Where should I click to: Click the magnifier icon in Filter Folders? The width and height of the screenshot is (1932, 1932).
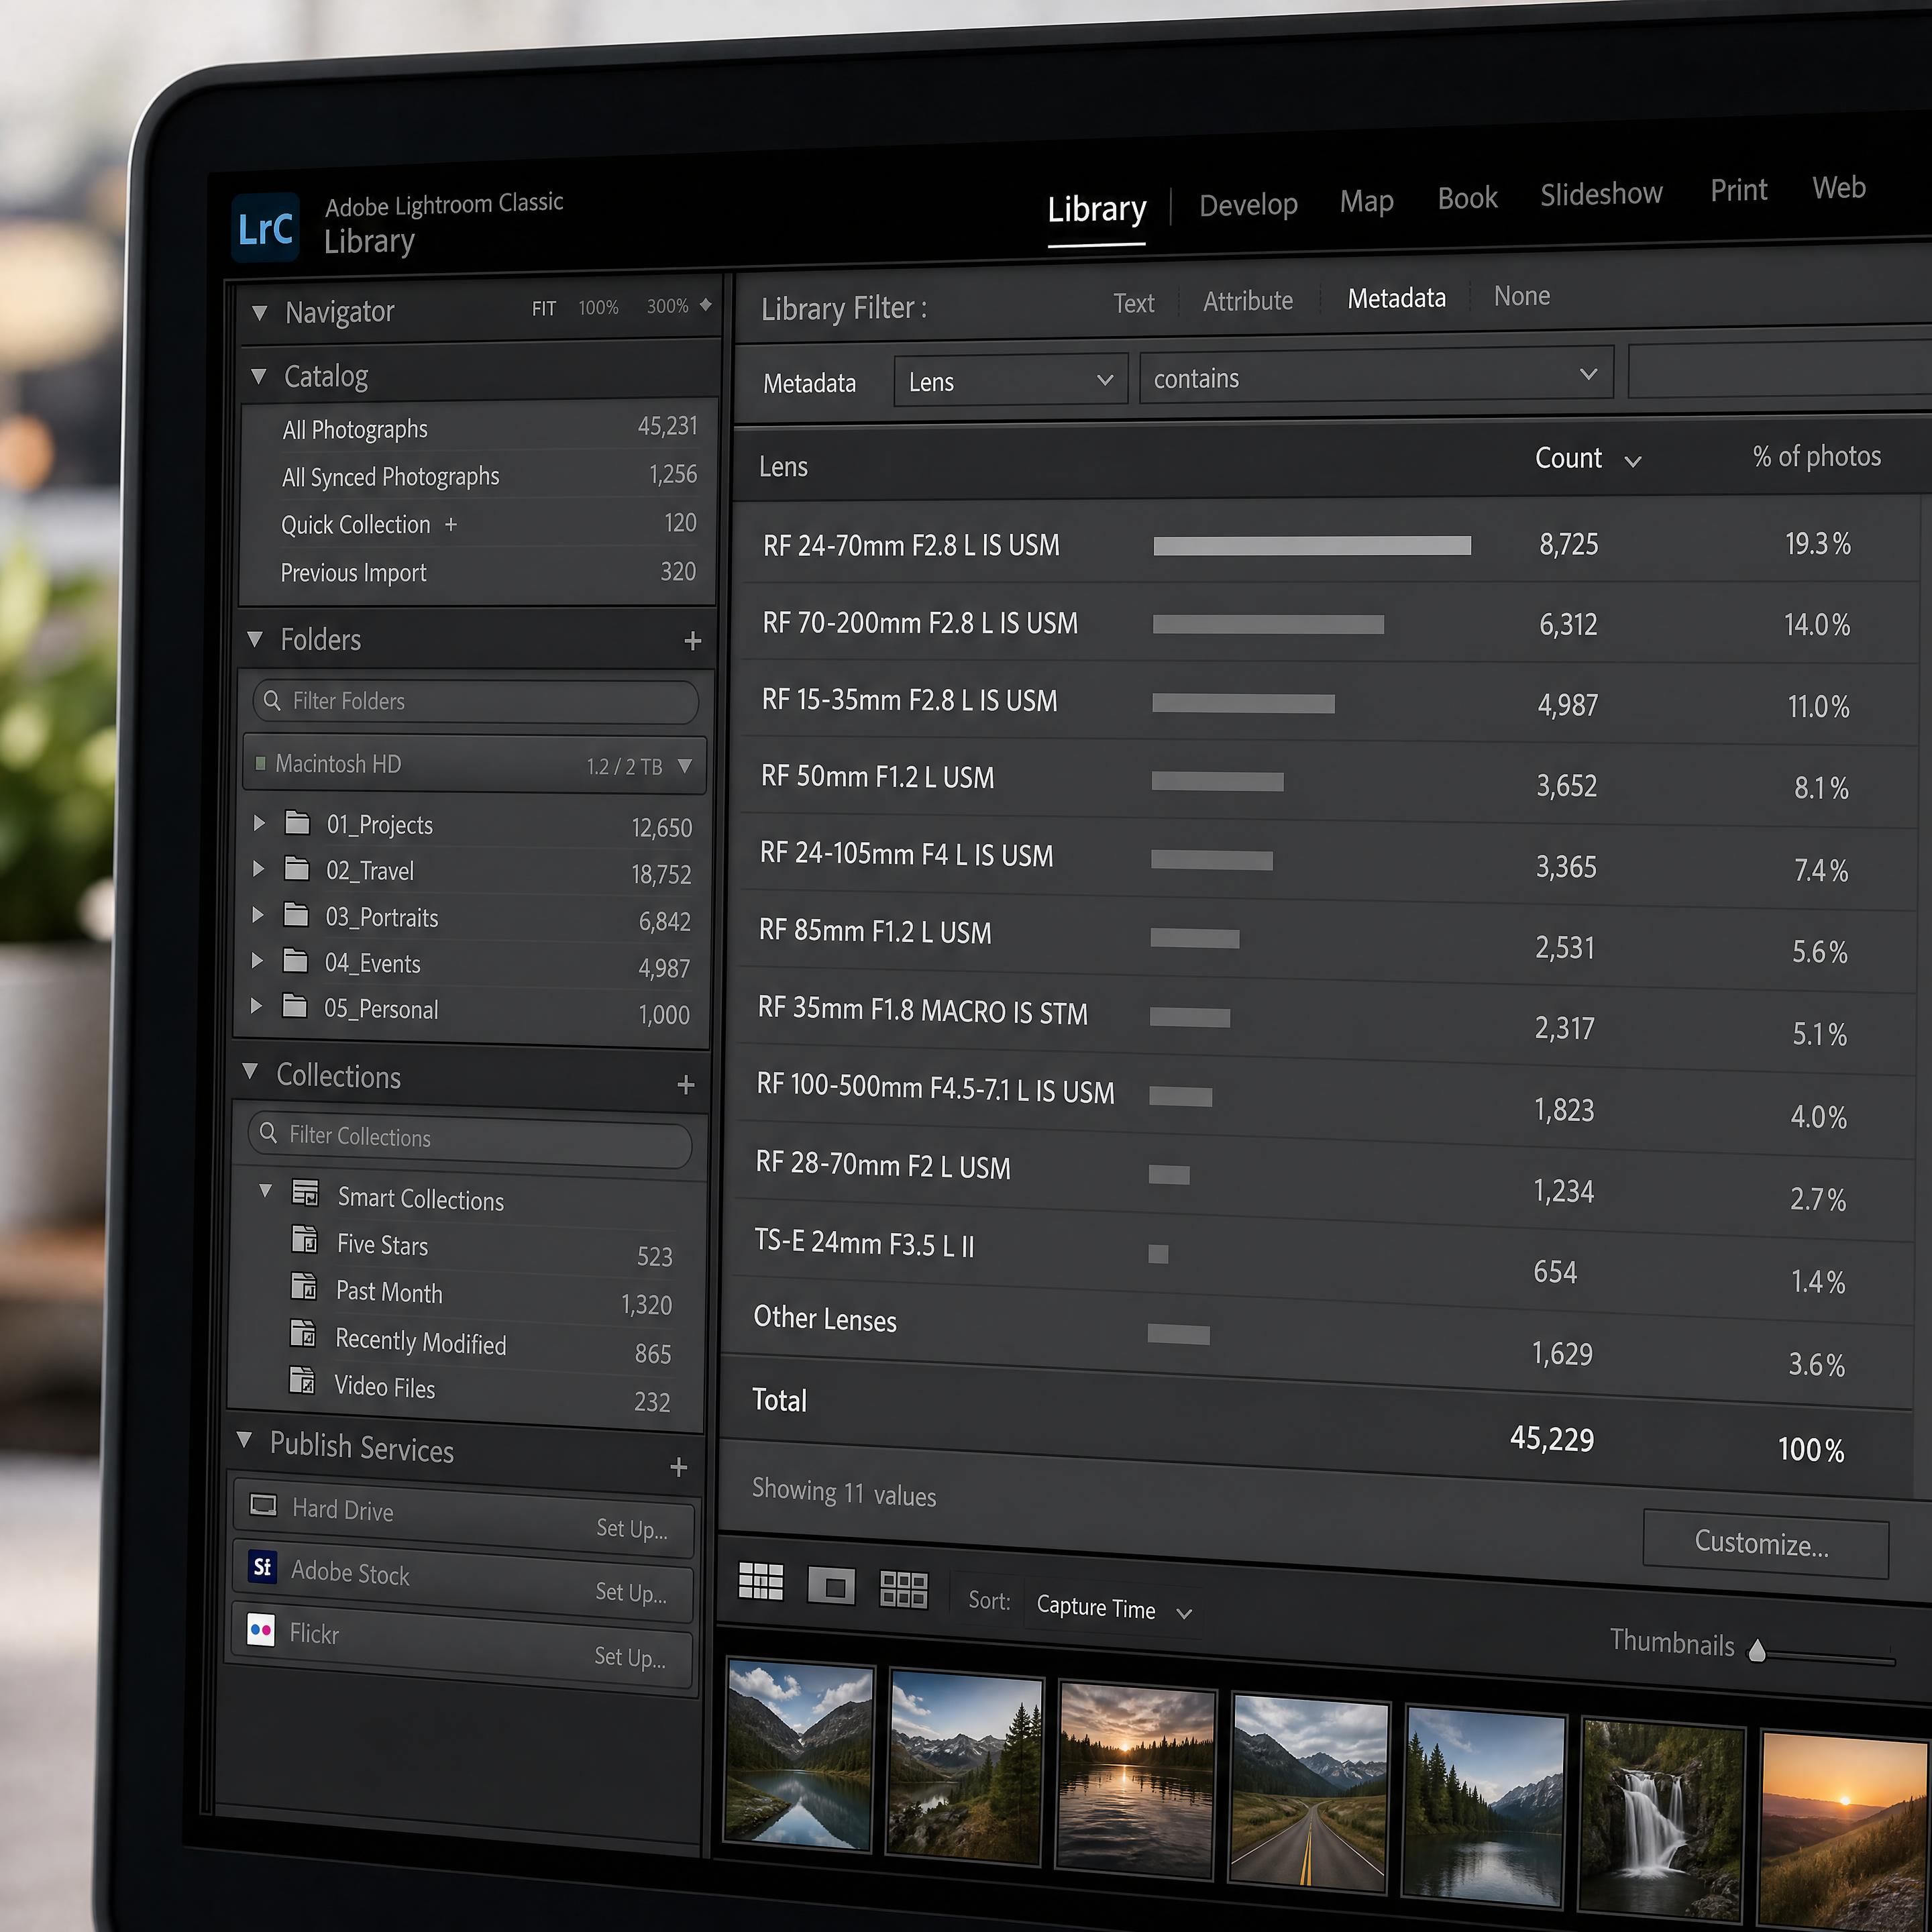[x=271, y=701]
